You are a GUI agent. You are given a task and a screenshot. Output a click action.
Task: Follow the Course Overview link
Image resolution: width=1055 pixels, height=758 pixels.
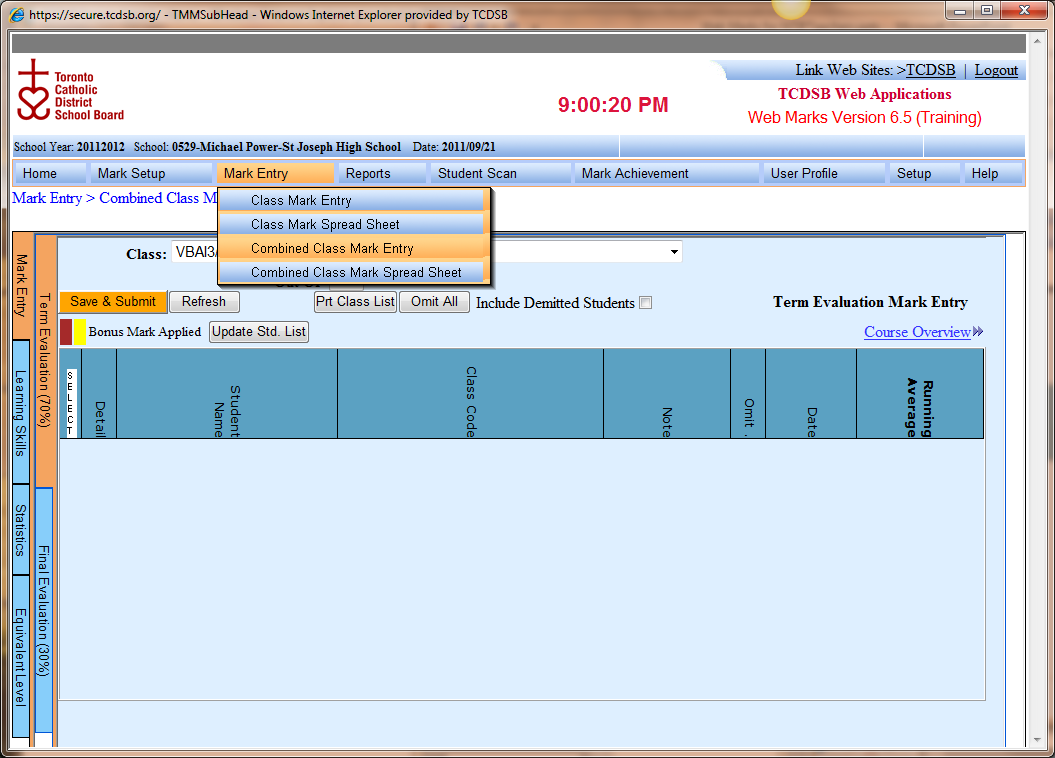pyautogui.click(x=916, y=332)
